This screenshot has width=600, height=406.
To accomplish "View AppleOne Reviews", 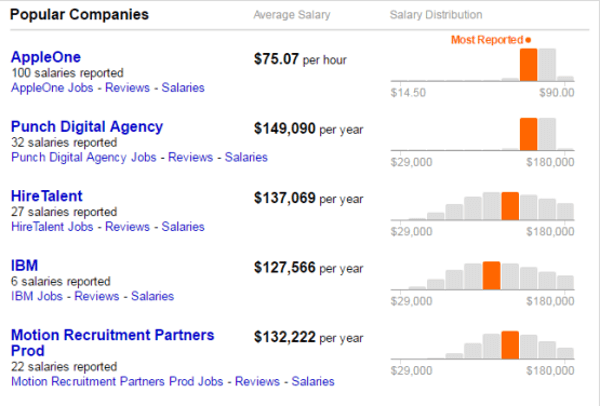I will [127, 87].
